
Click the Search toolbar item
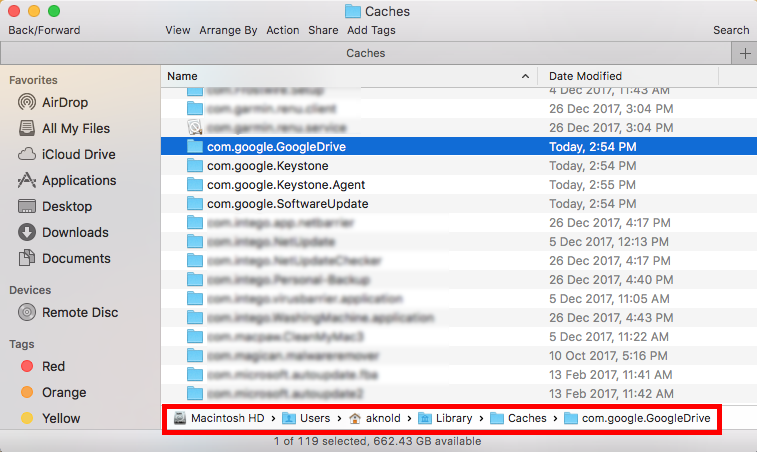click(731, 30)
